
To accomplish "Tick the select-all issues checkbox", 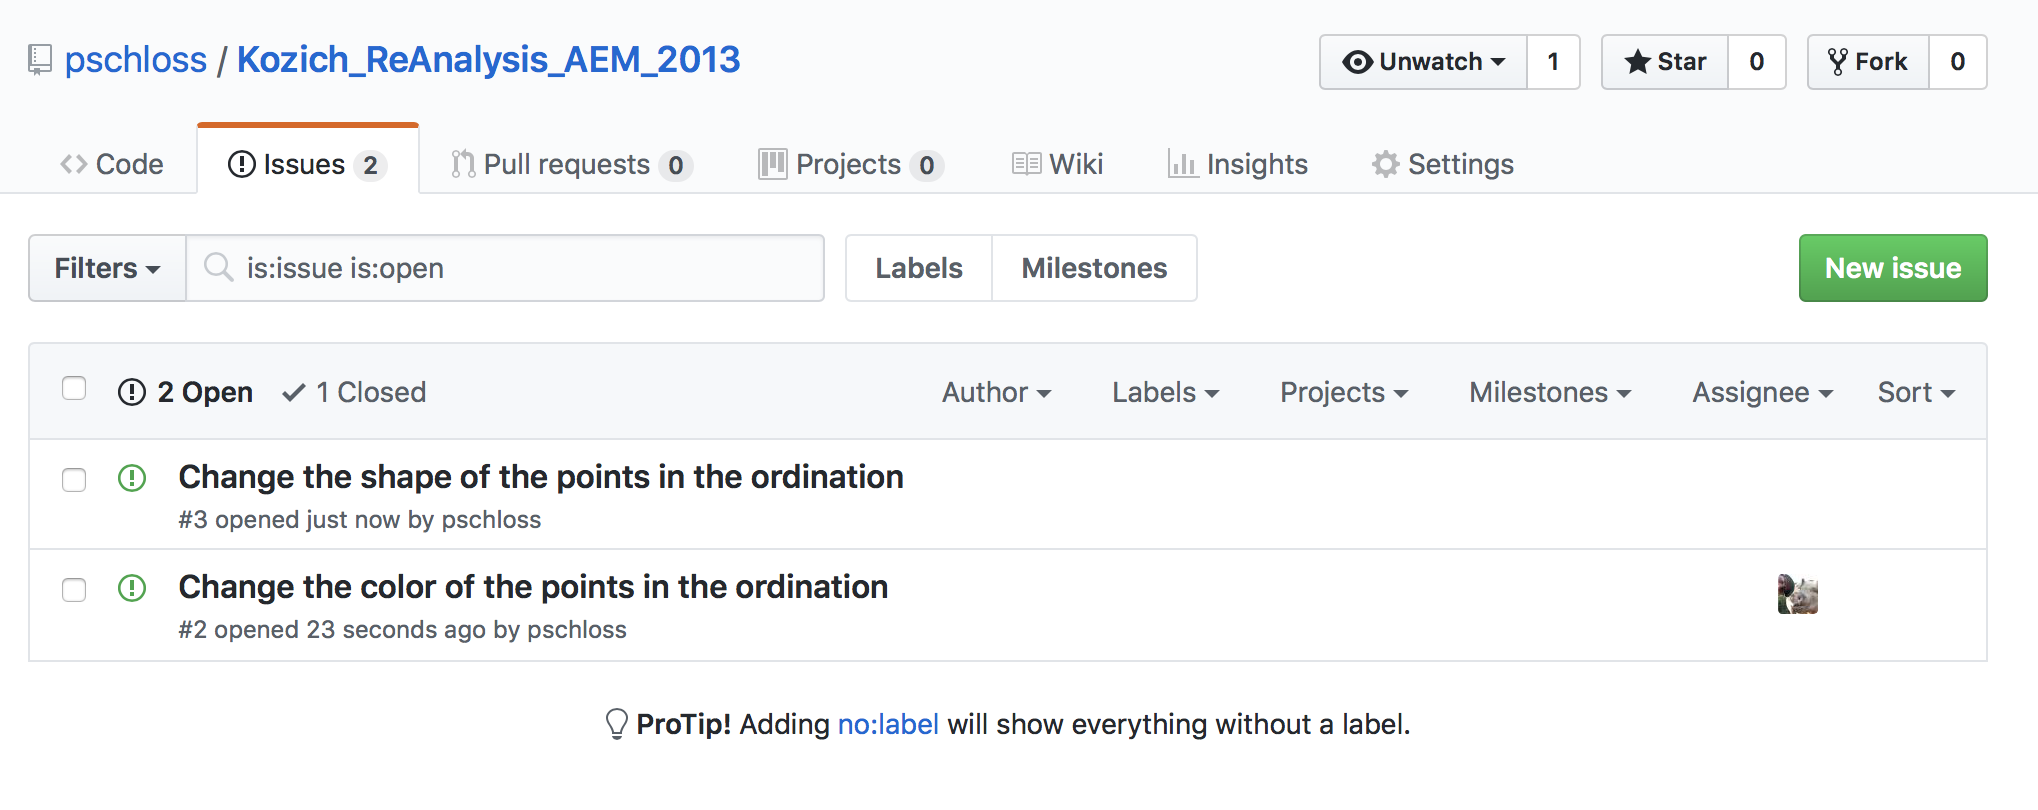I will (74, 388).
